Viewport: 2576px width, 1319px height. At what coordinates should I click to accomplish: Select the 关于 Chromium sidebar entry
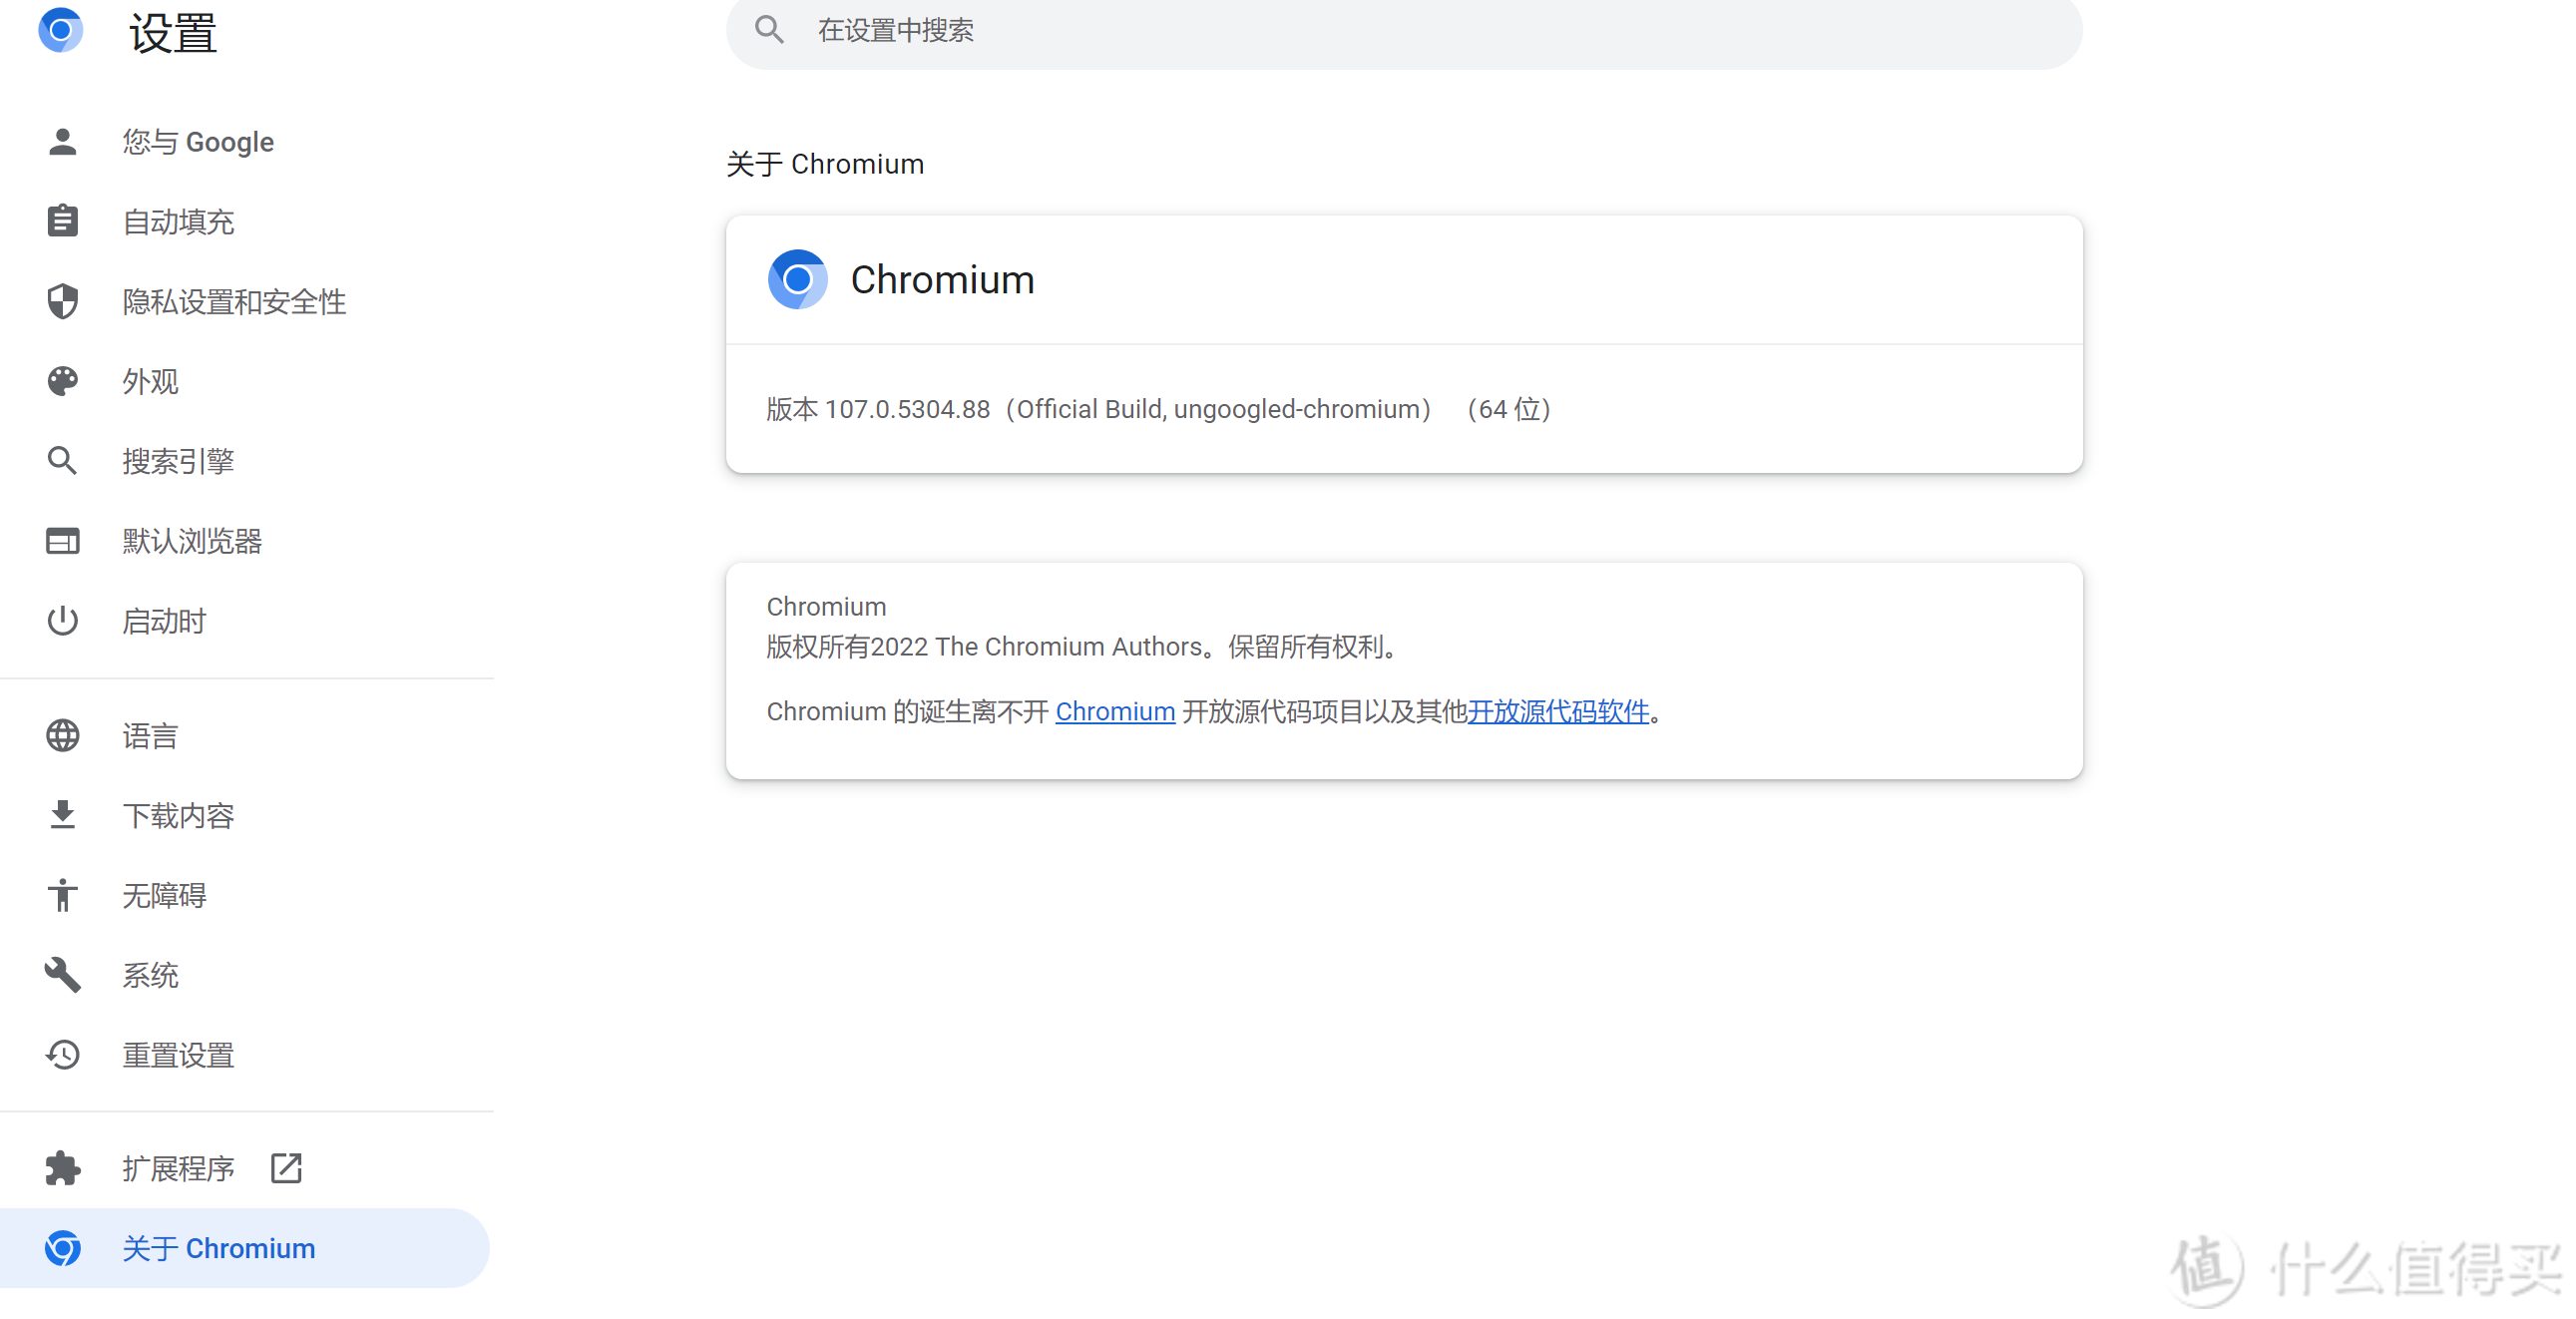click(218, 1248)
